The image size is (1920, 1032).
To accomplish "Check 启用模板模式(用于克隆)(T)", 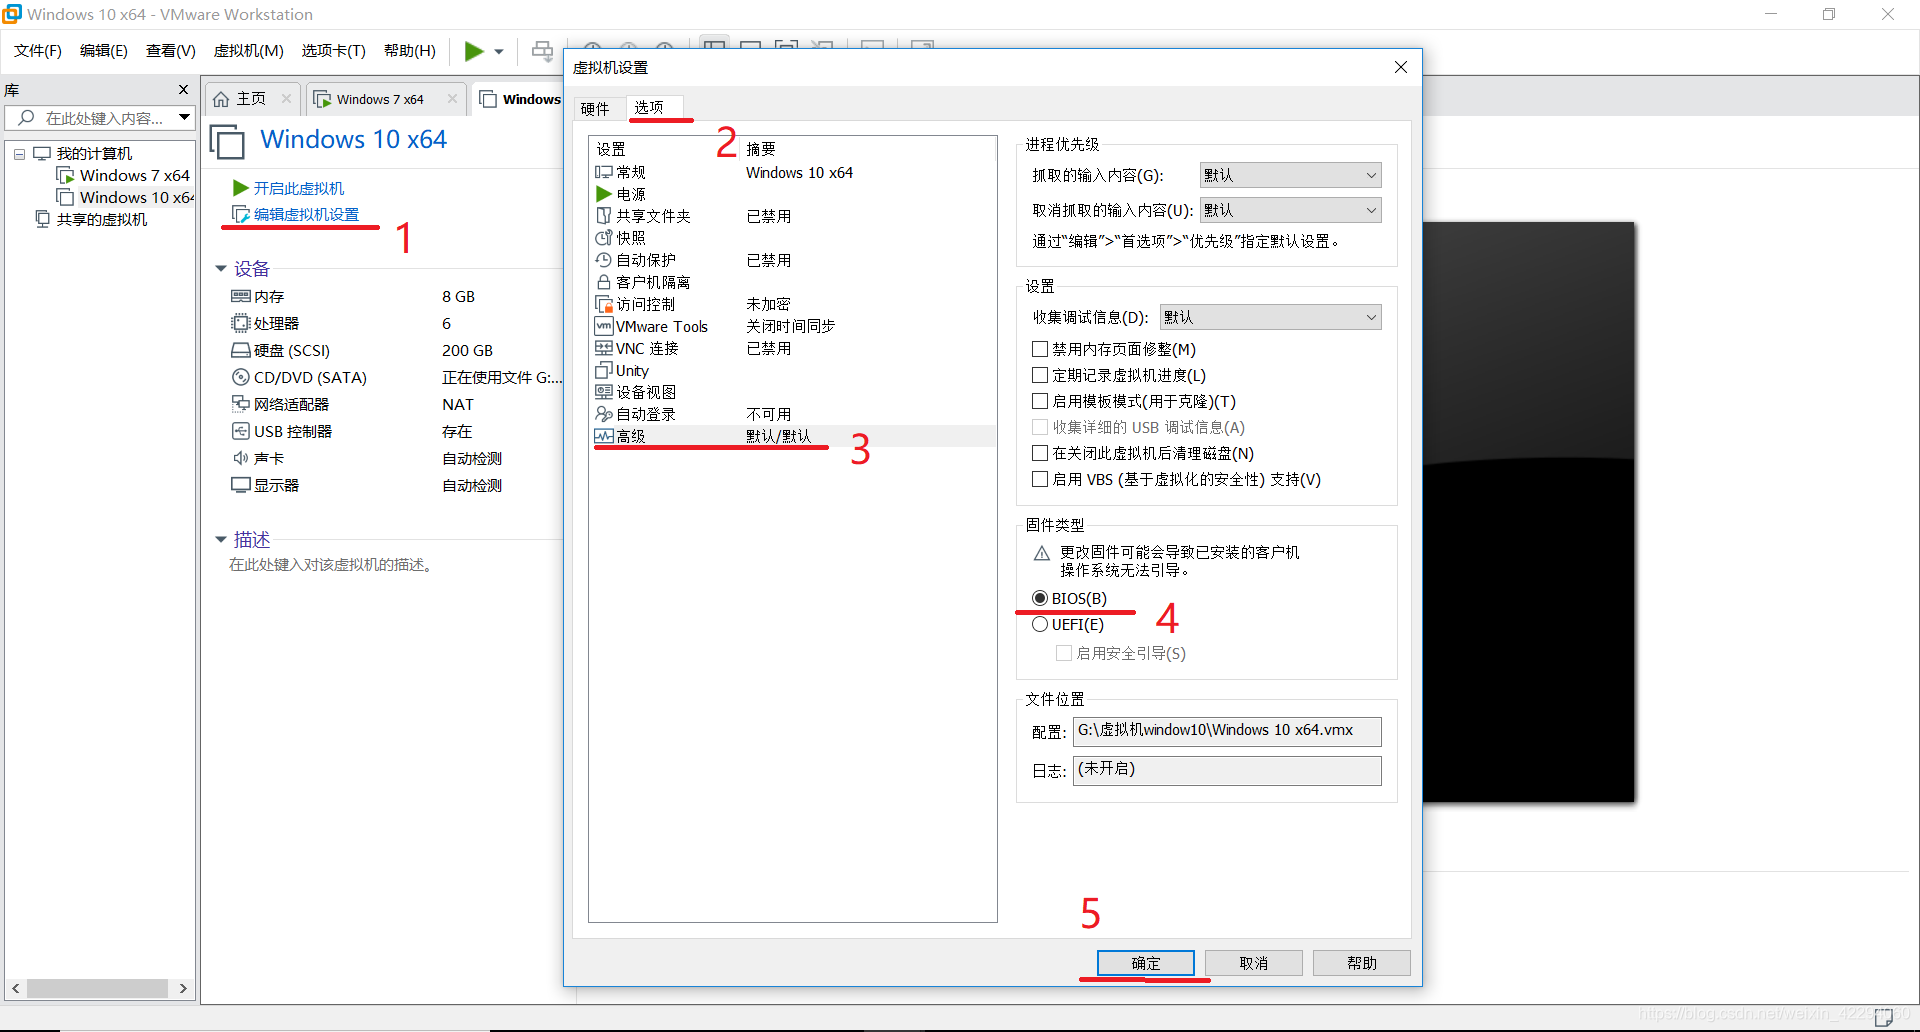I will [1040, 401].
